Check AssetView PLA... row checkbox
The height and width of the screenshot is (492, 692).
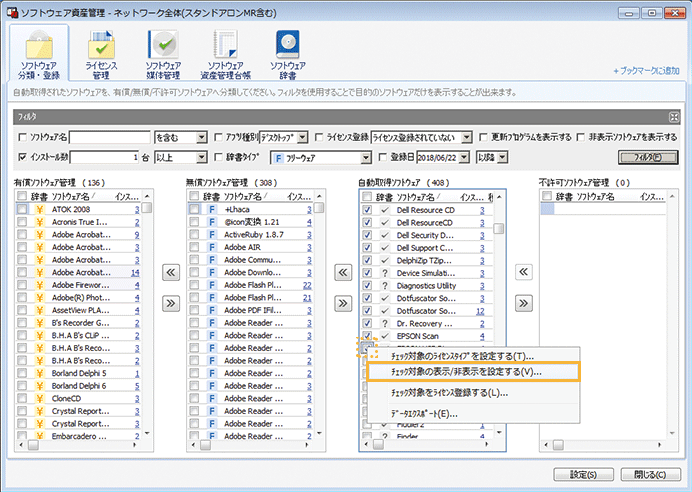coord(22,310)
